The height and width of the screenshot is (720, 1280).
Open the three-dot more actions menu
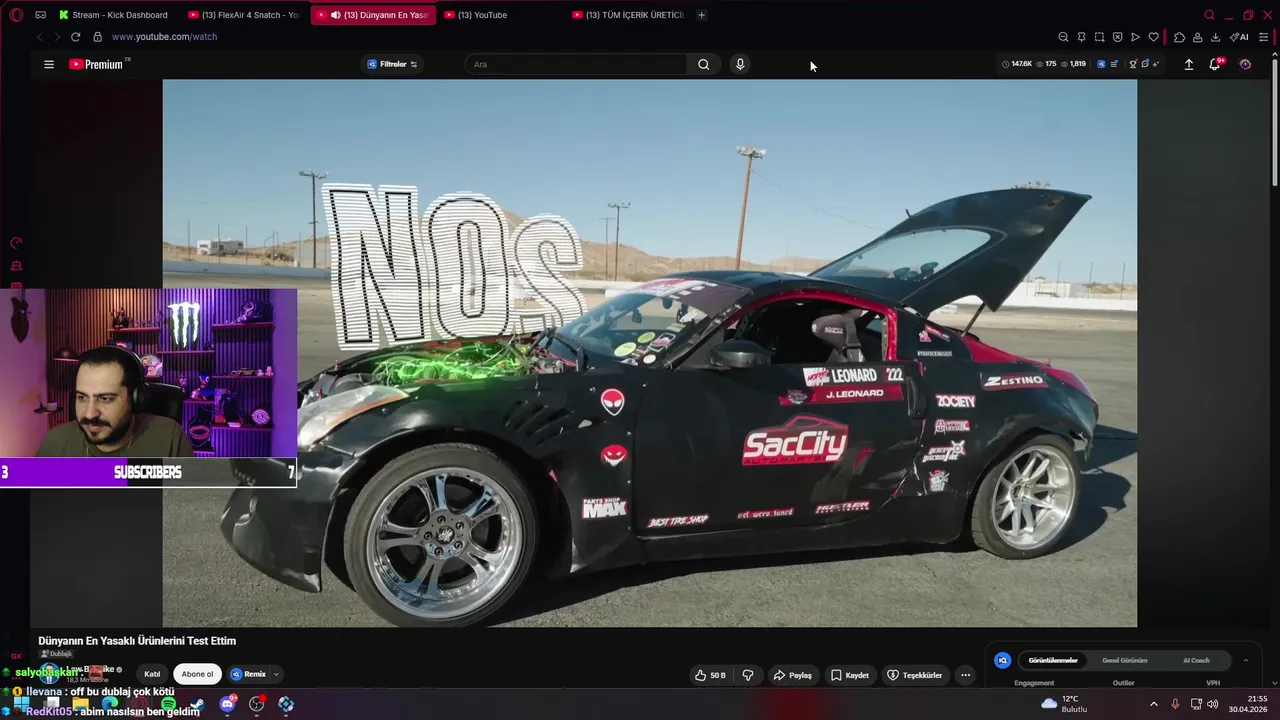pos(965,675)
